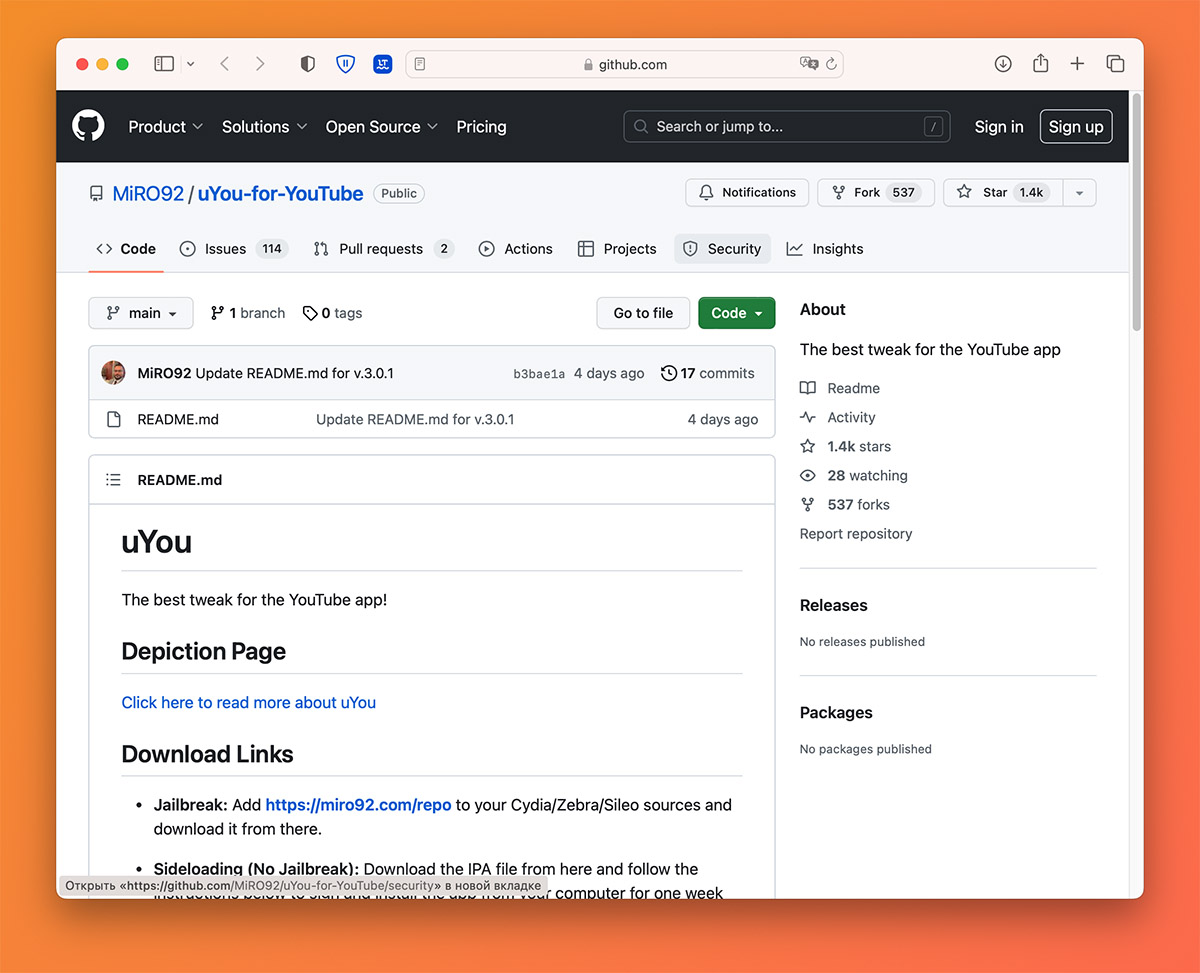Screen dimensions: 1200x973
Task: Show tab overview icon
Action: point(1115,64)
